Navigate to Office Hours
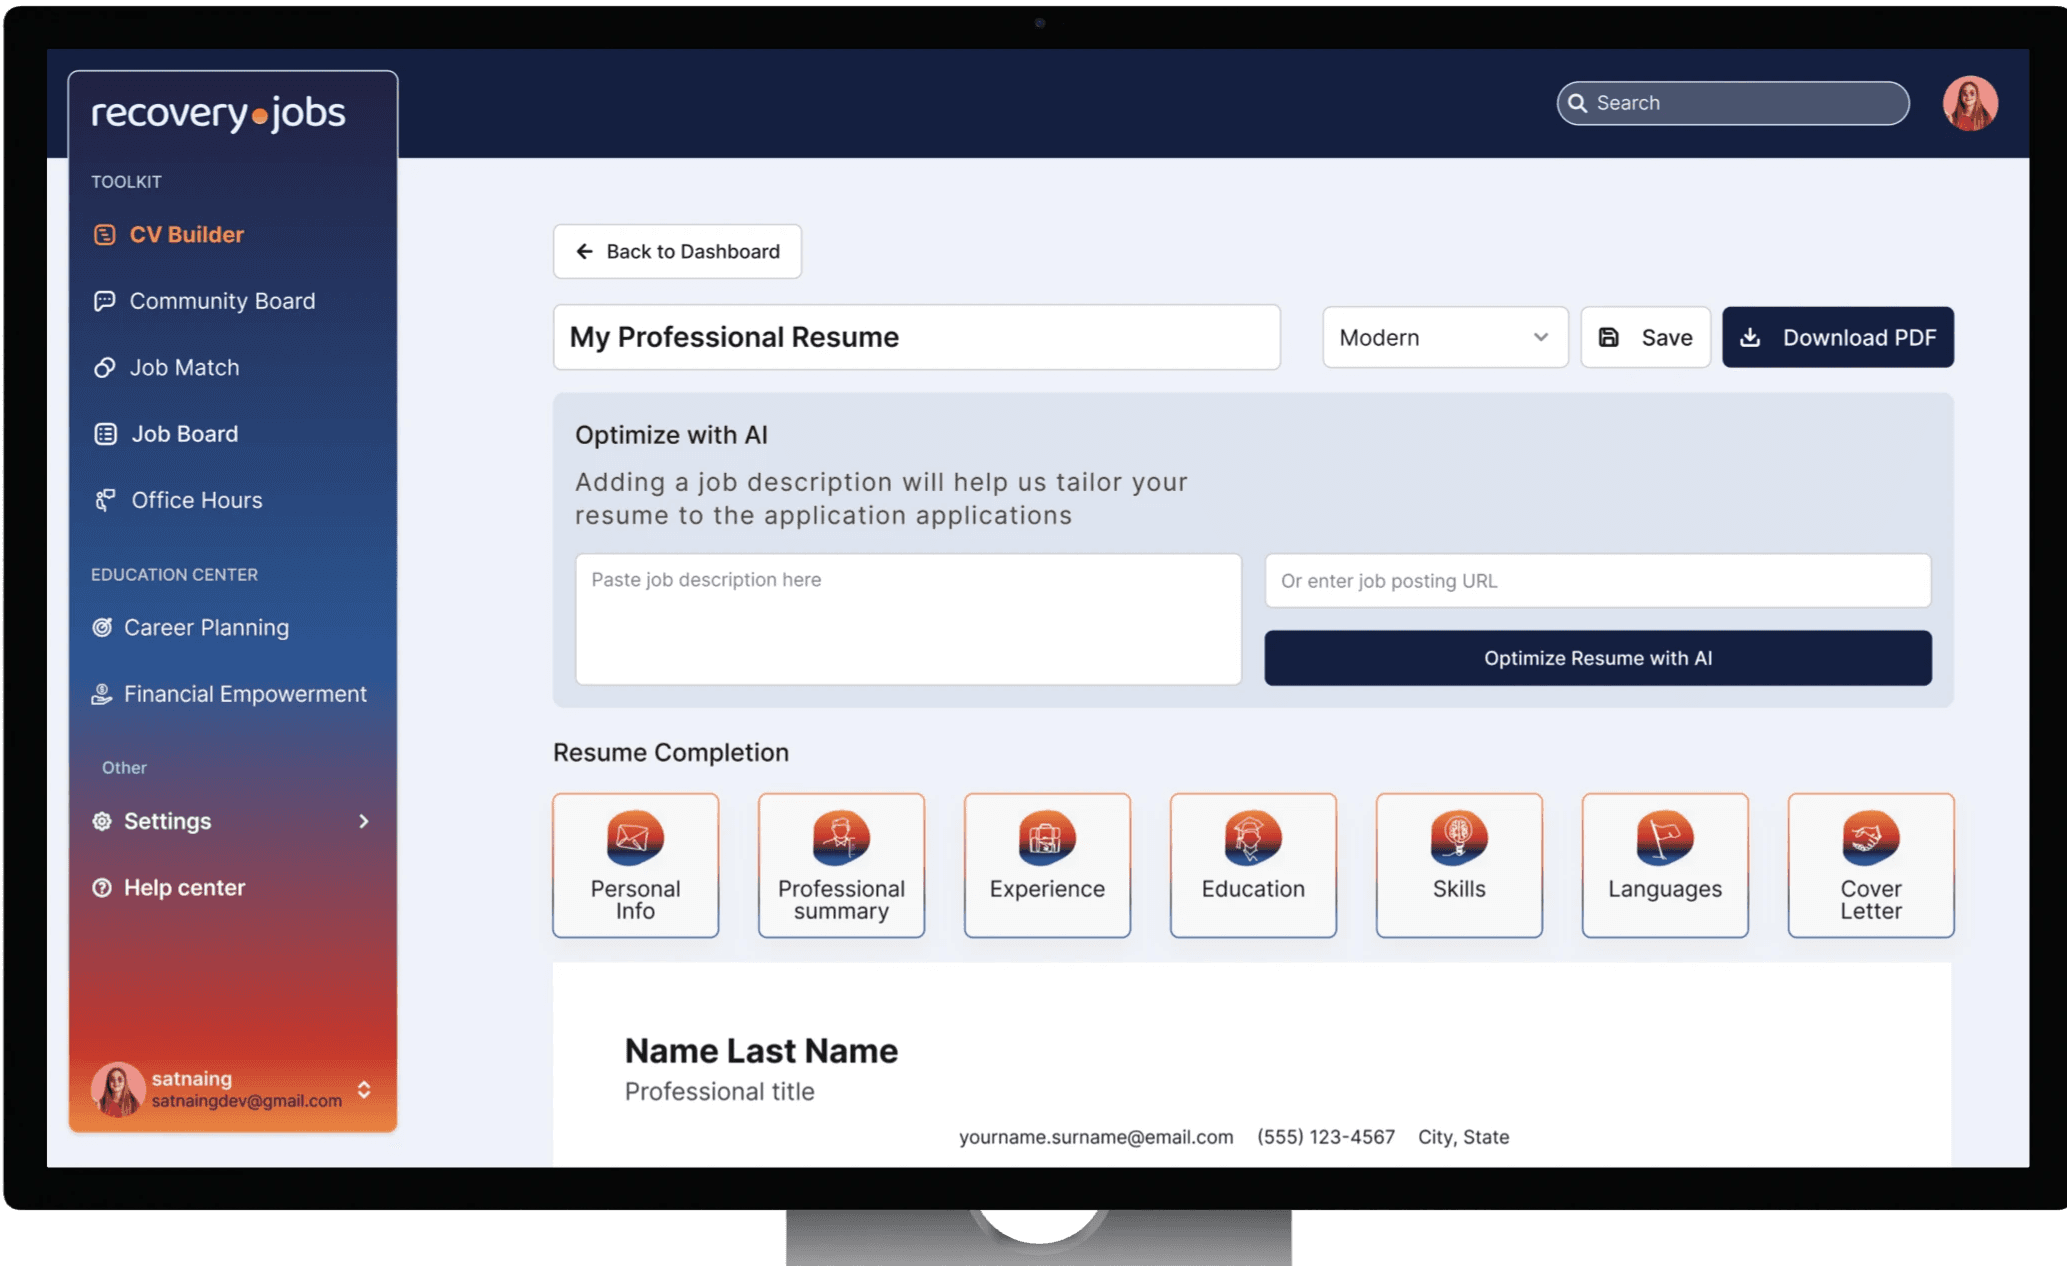 click(x=196, y=500)
